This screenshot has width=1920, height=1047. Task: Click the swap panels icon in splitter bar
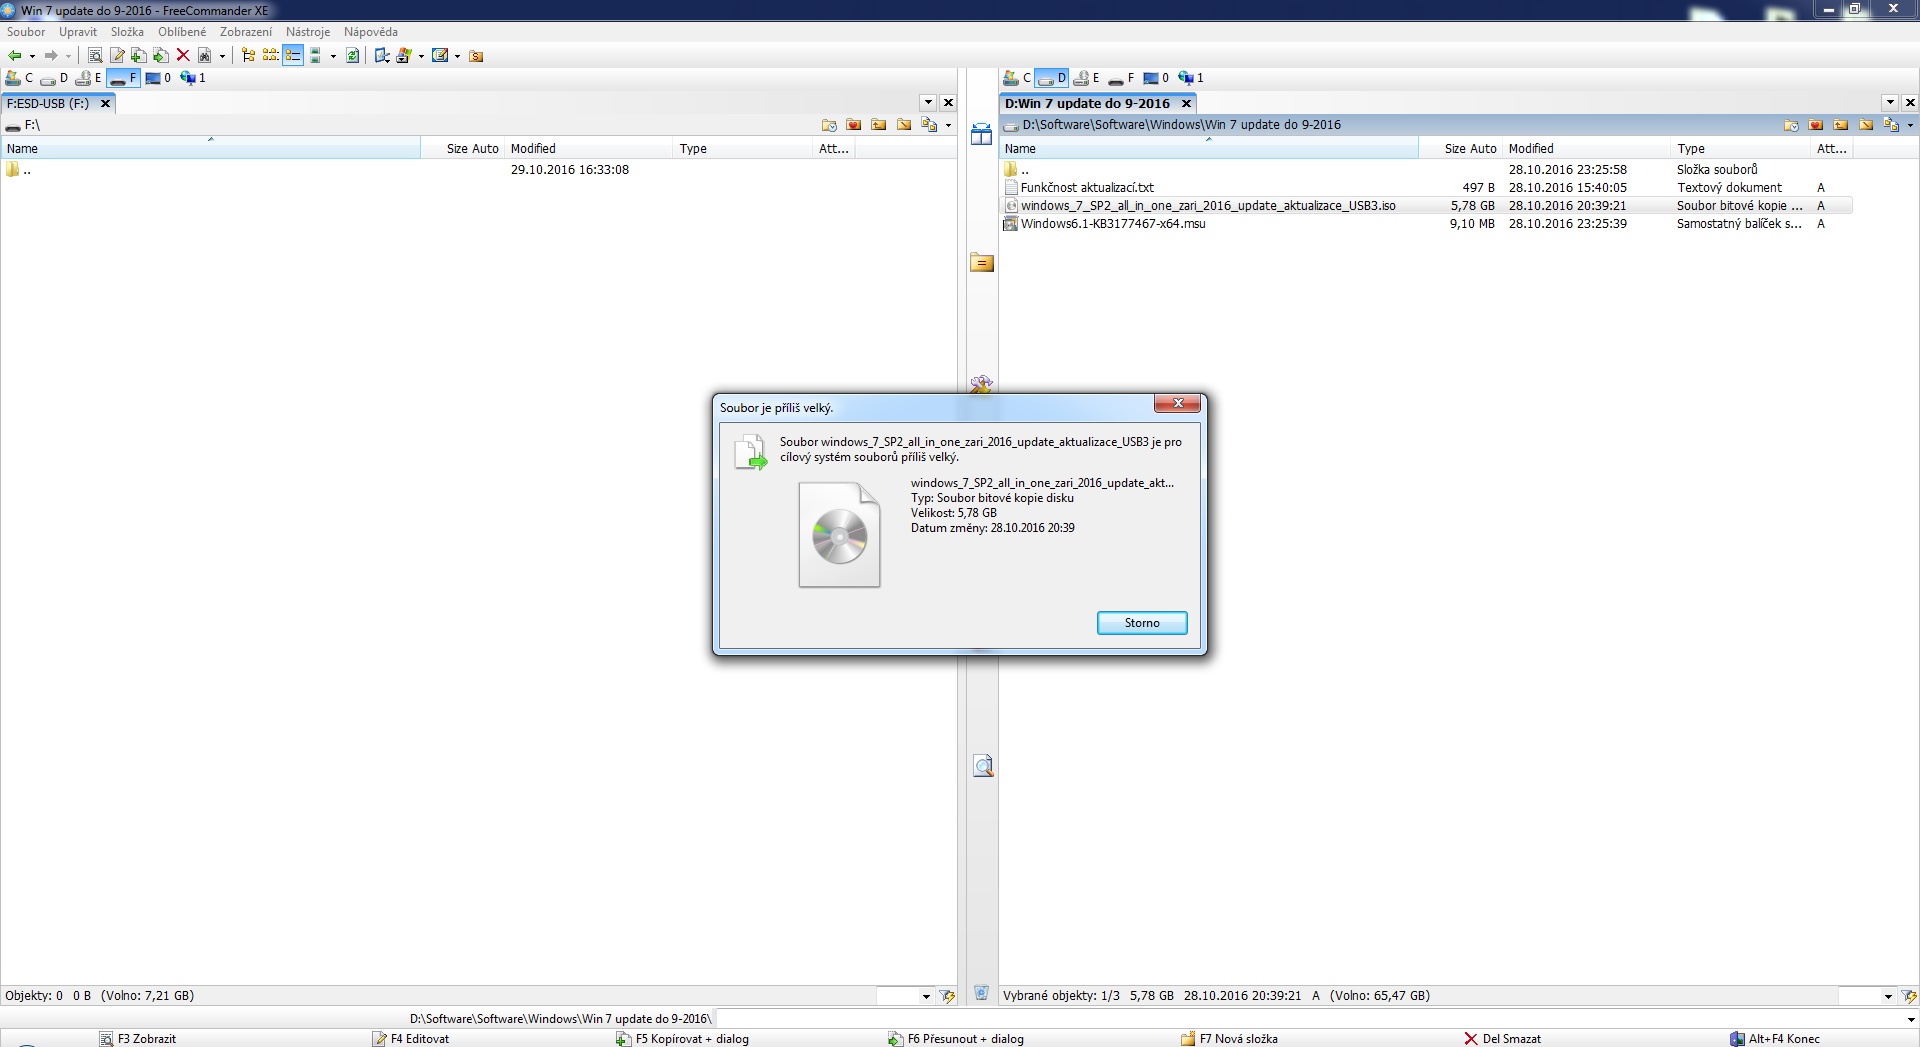982,135
